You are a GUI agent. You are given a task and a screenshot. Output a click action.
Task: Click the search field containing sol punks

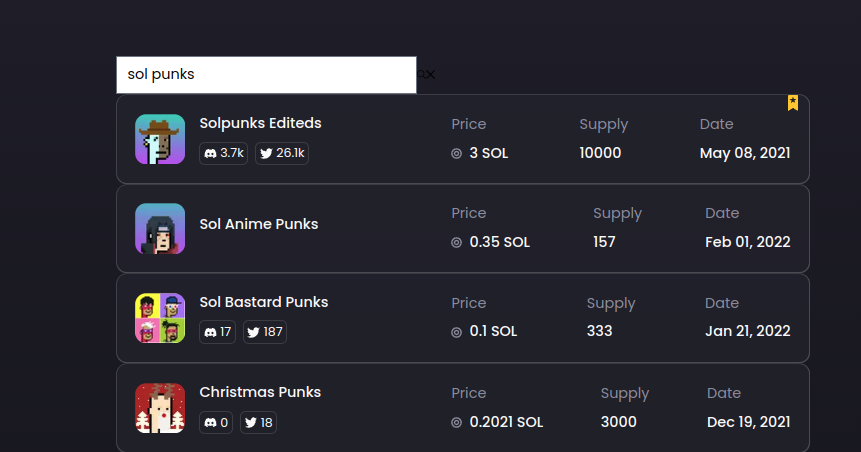click(266, 75)
